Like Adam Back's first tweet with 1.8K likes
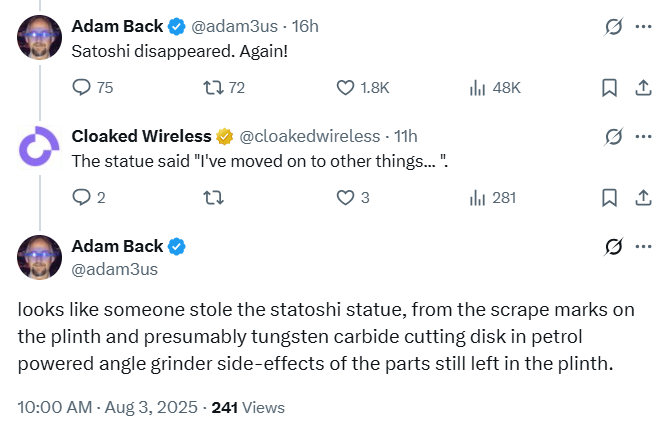Viewport: 667px width, 424px height. click(347, 87)
